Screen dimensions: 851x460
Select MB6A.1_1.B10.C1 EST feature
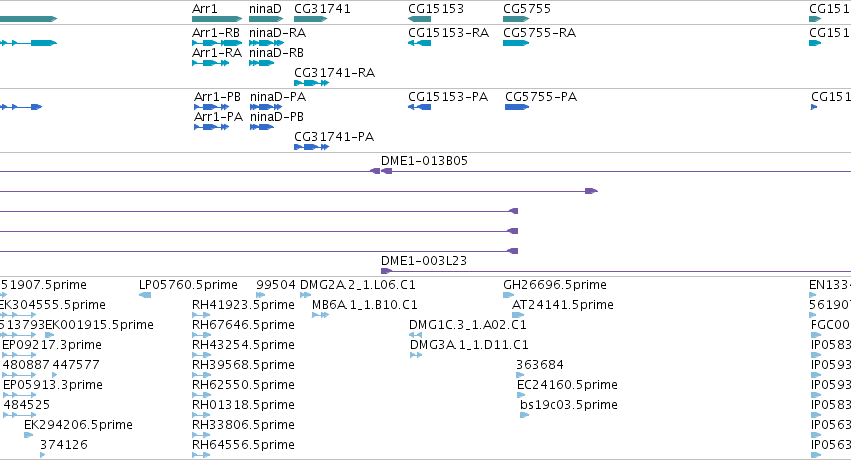(320, 315)
